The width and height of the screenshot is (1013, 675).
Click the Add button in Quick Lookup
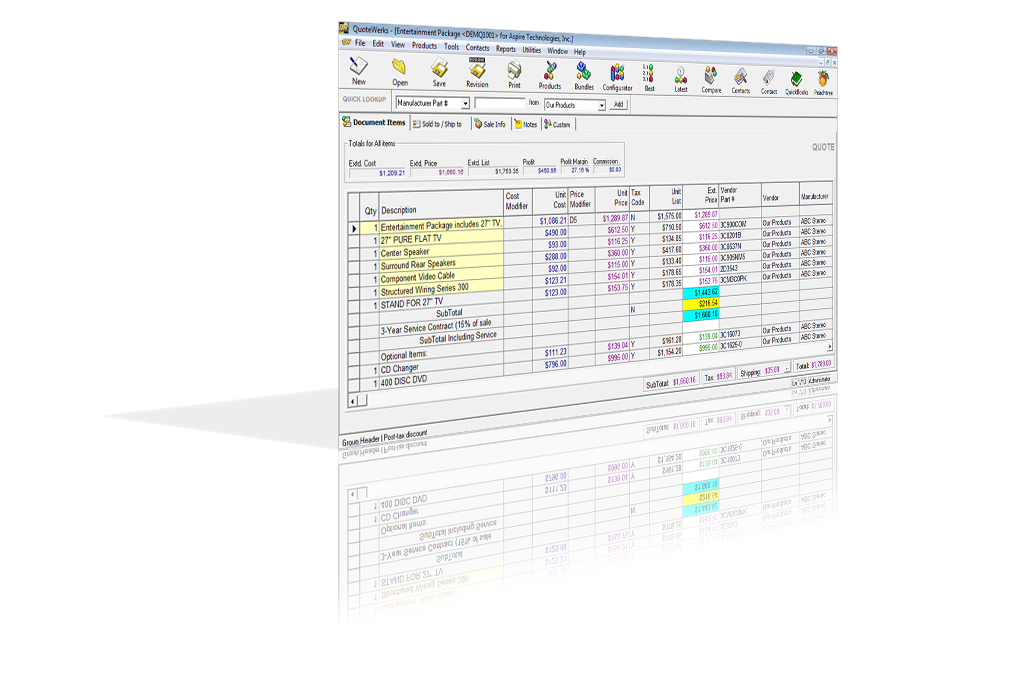(x=618, y=104)
